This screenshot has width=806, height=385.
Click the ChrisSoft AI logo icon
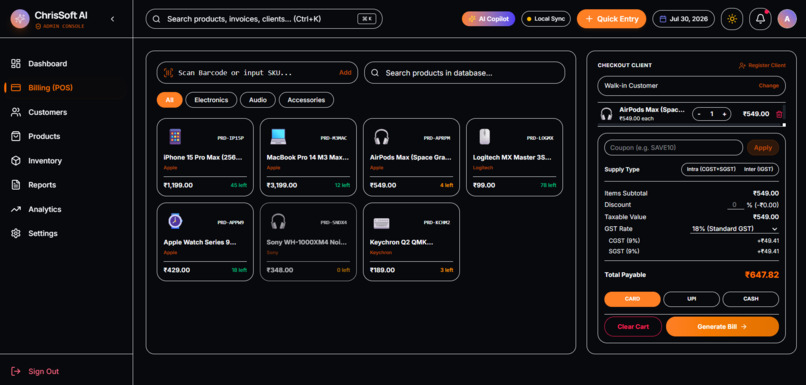tap(20, 19)
